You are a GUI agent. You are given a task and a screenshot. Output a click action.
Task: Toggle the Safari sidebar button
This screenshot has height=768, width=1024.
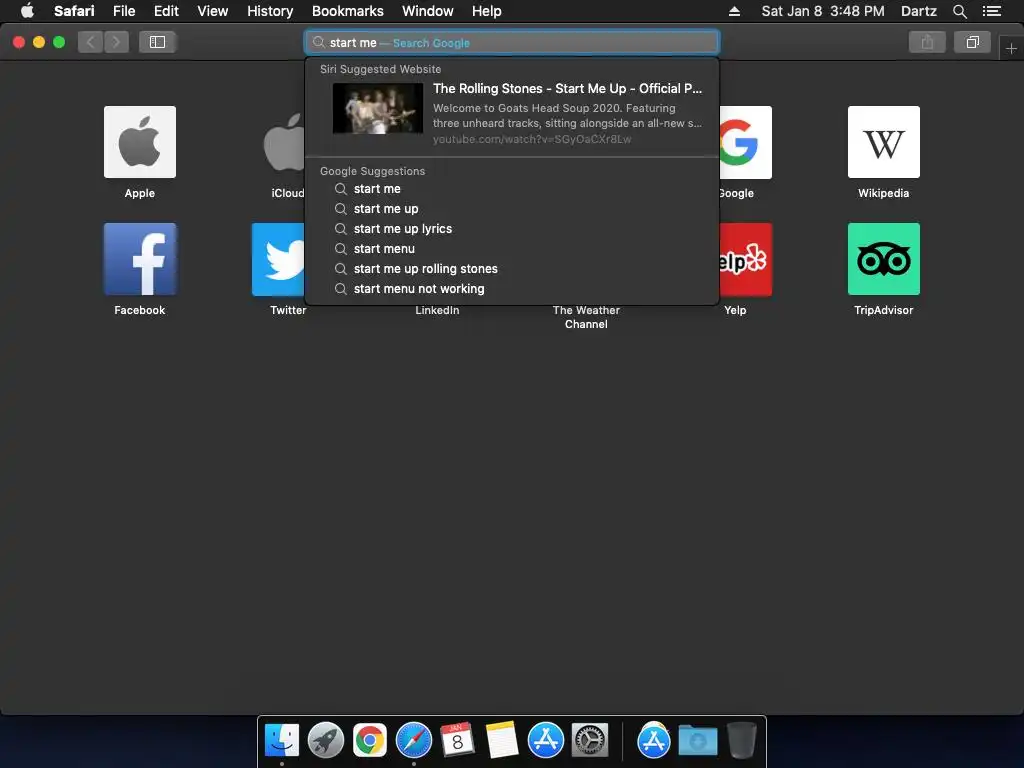coord(157,42)
